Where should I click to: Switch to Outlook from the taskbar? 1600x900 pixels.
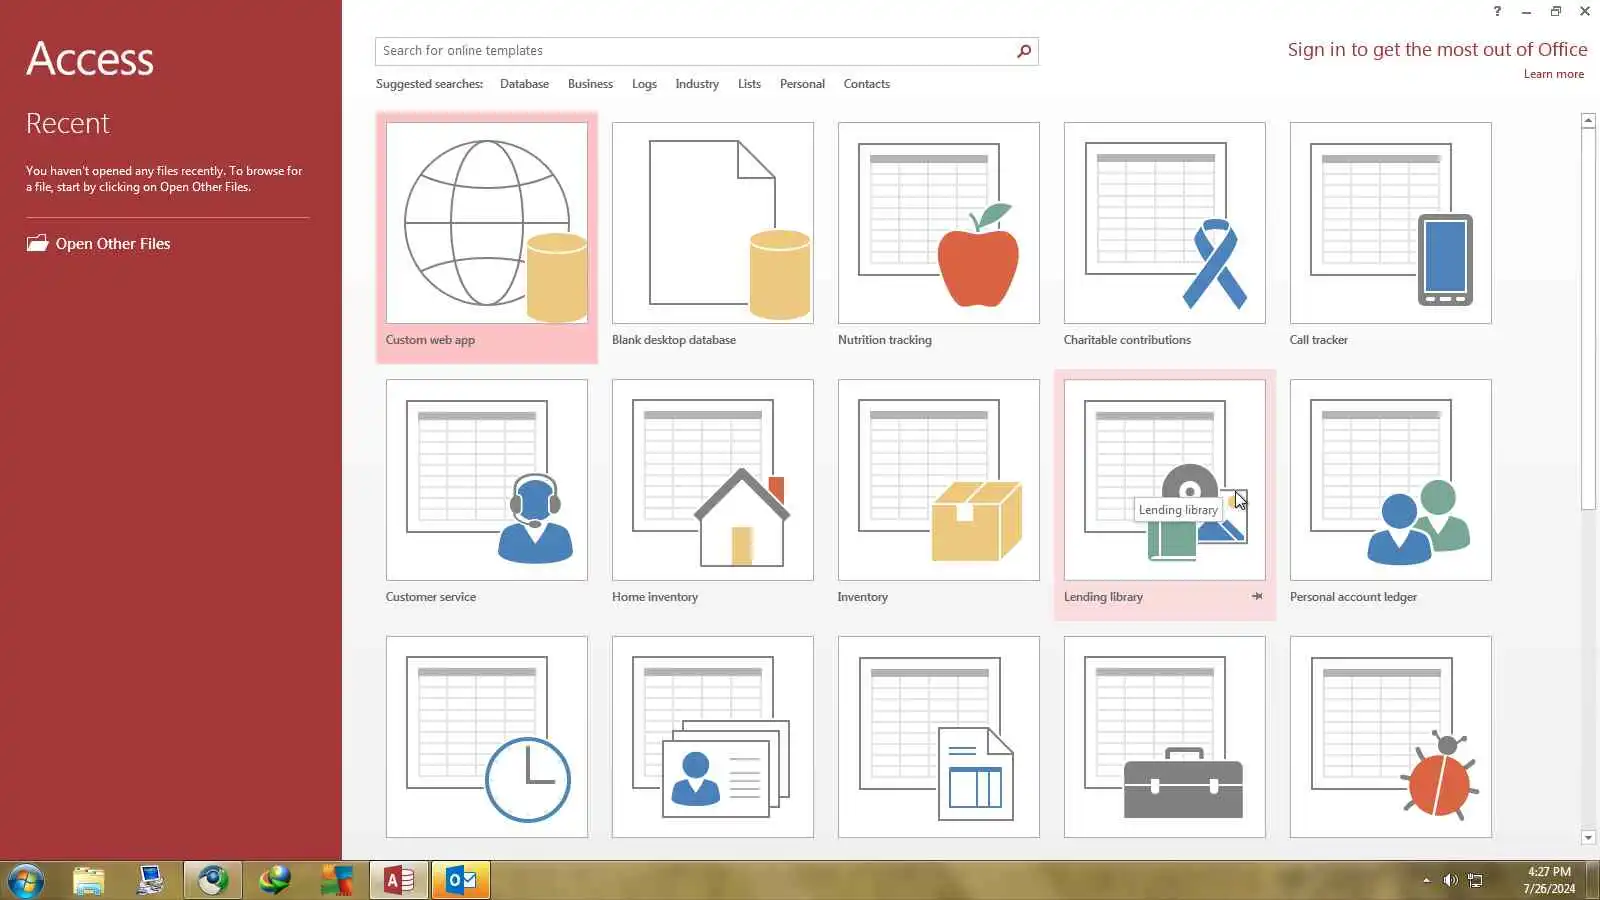click(x=461, y=881)
